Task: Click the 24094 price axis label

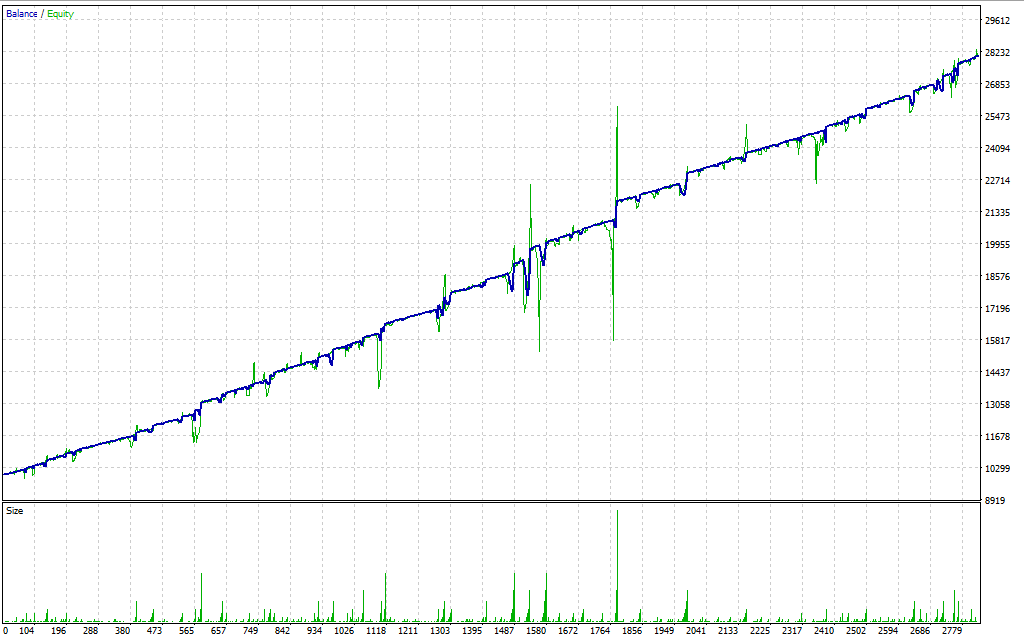Action: pyautogui.click(x=998, y=149)
